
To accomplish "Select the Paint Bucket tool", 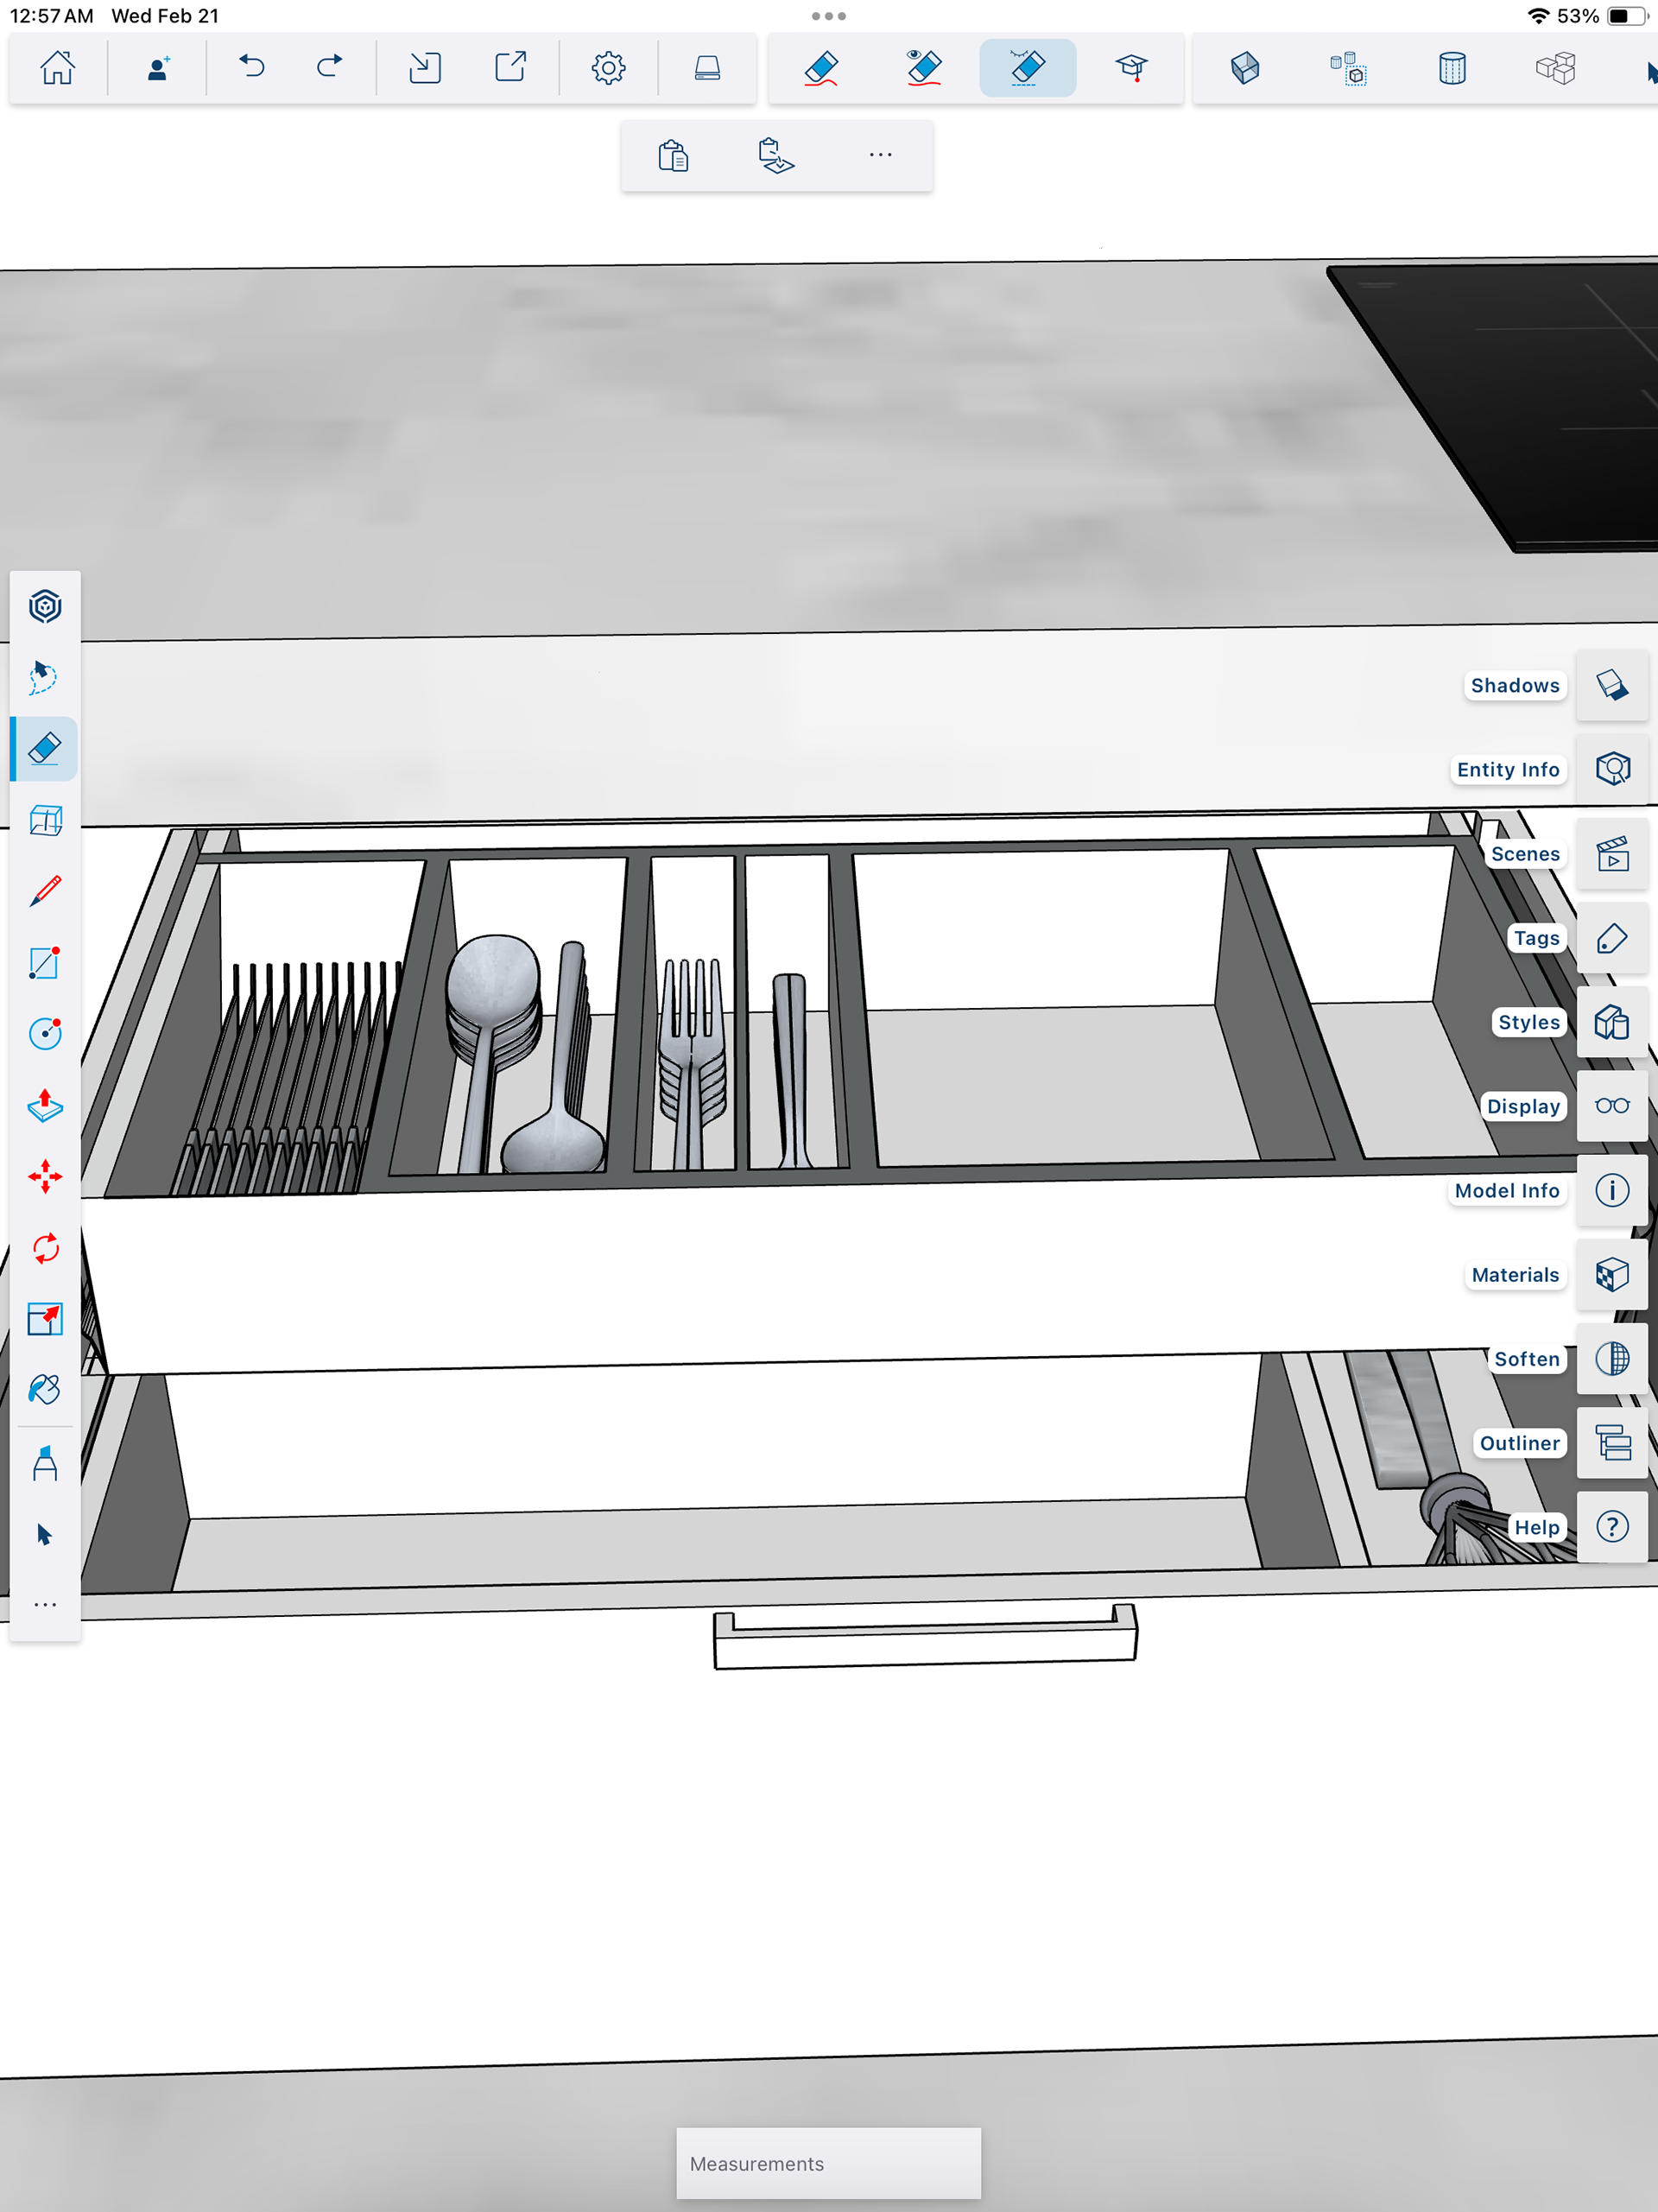I will (x=44, y=1390).
